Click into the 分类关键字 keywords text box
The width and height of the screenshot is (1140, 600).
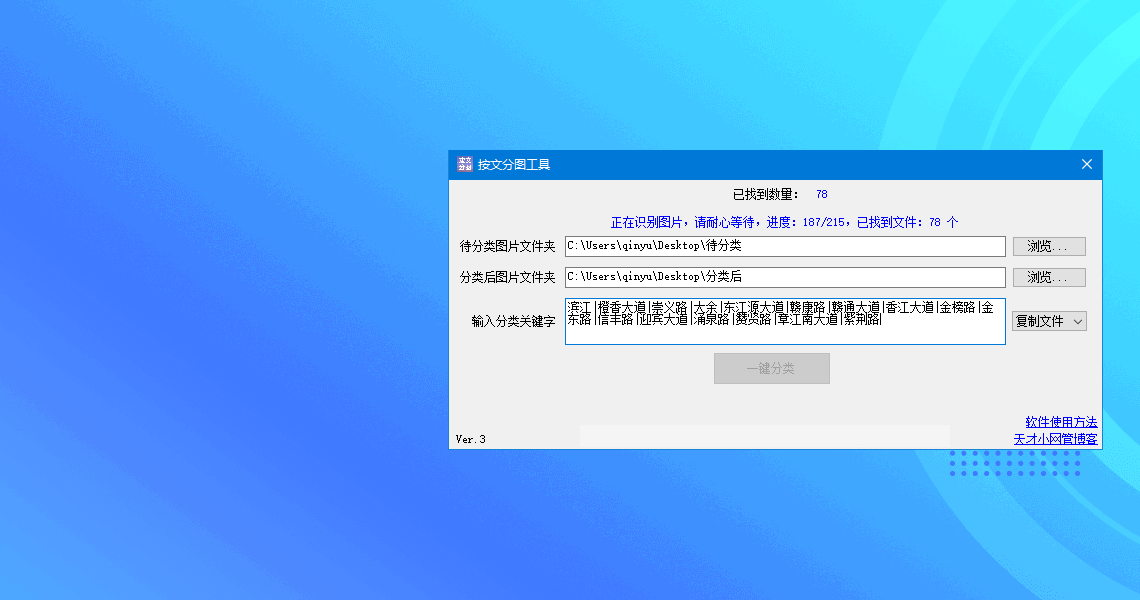(x=785, y=321)
